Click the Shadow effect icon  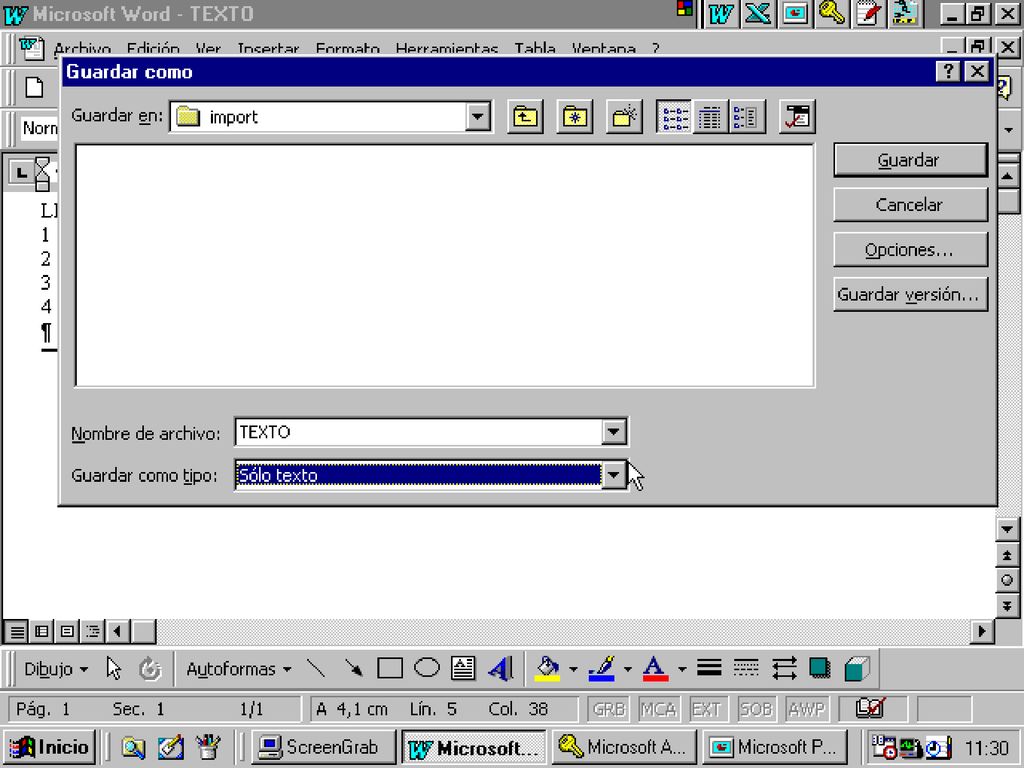(820, 669)
